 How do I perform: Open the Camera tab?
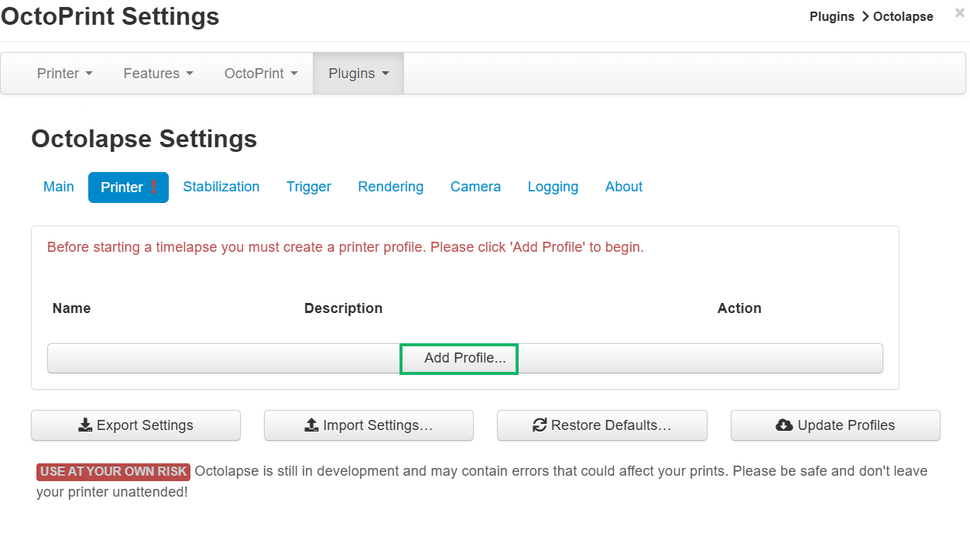click(x=475, y=187)
